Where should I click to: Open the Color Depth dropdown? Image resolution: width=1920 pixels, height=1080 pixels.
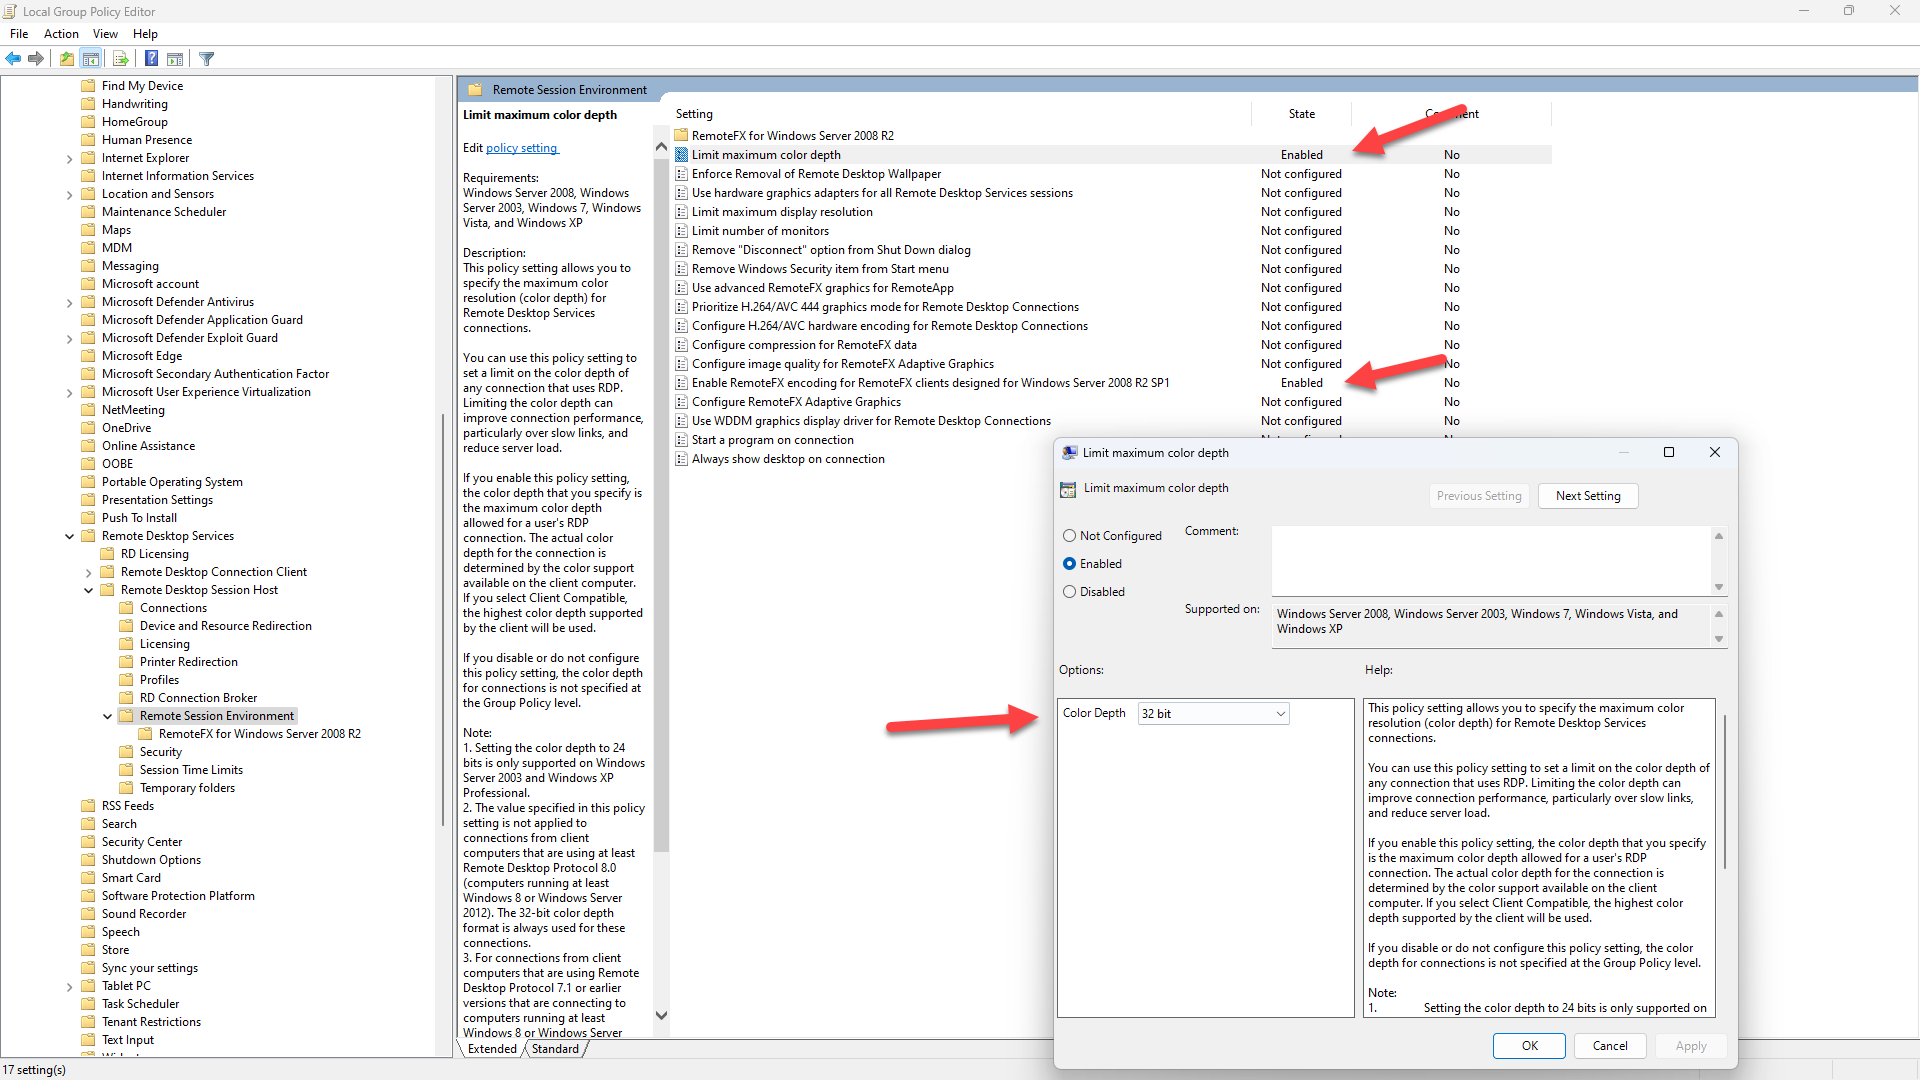pos(1280,713)
